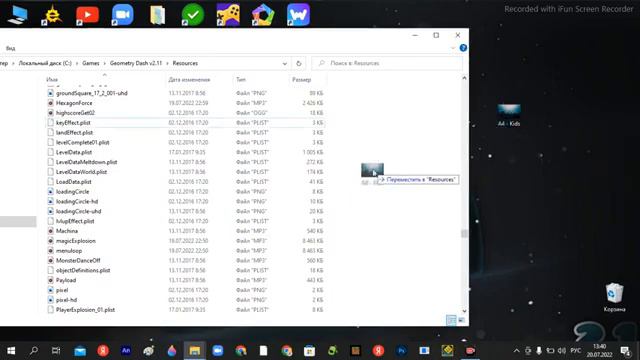This screenshot has height=360, width=640.
Task: Sort by the Name column header
Action: pos(52,80)
